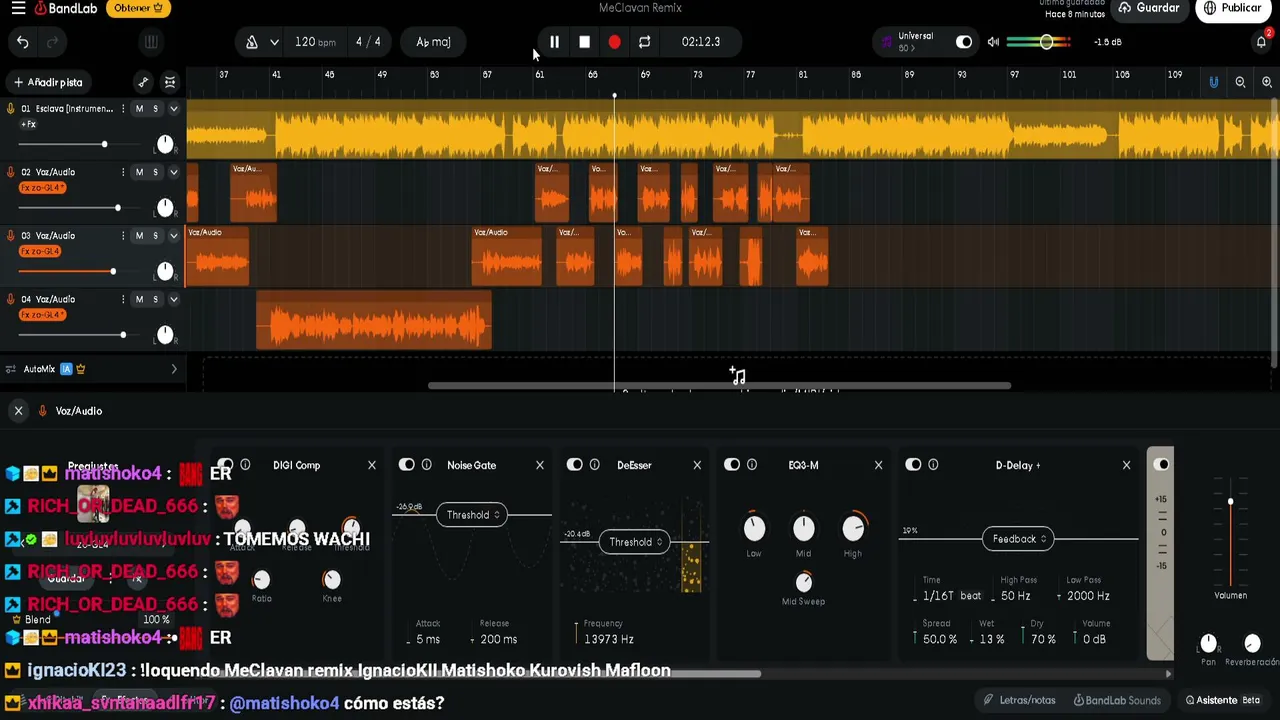Screen dimensions: 1280x720
Task: Add effects with +Fx on track 01
Action: (28, 124)
